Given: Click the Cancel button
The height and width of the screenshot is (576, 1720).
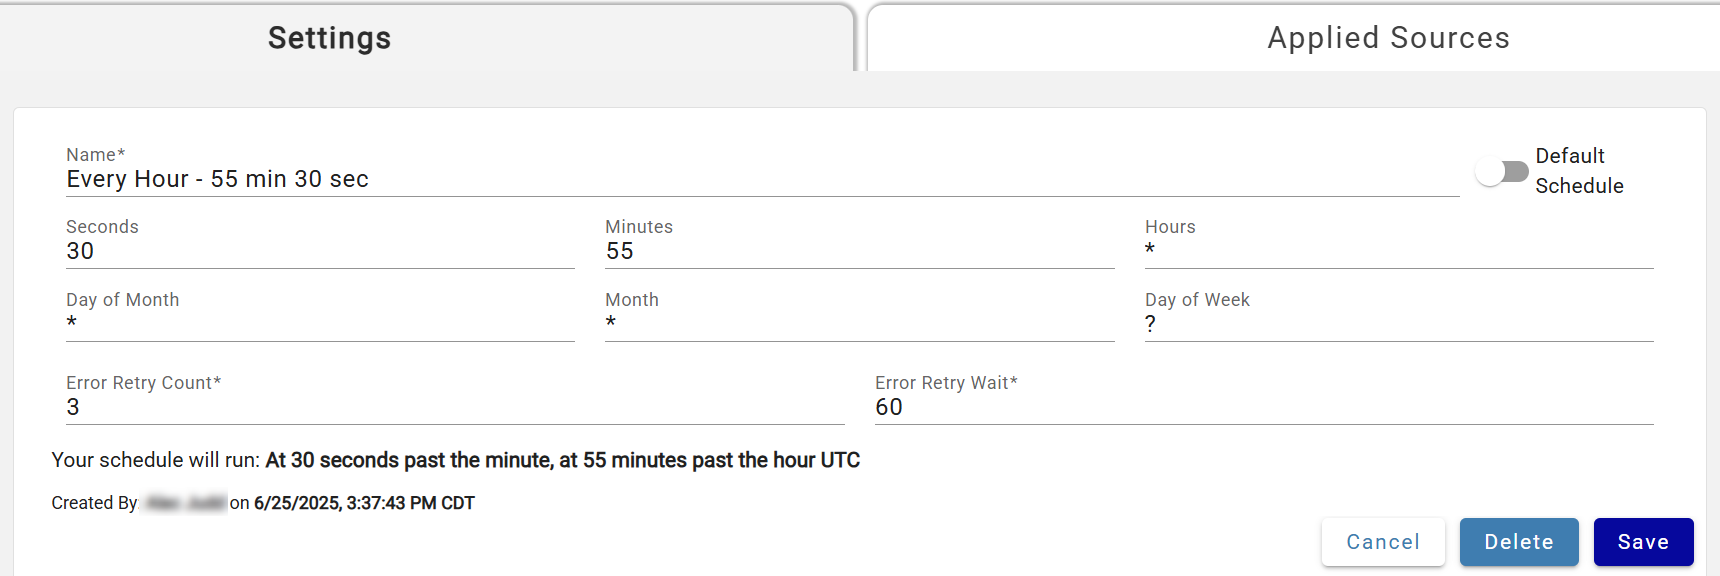Looking at the screenshot, I should coord(1383,541).
